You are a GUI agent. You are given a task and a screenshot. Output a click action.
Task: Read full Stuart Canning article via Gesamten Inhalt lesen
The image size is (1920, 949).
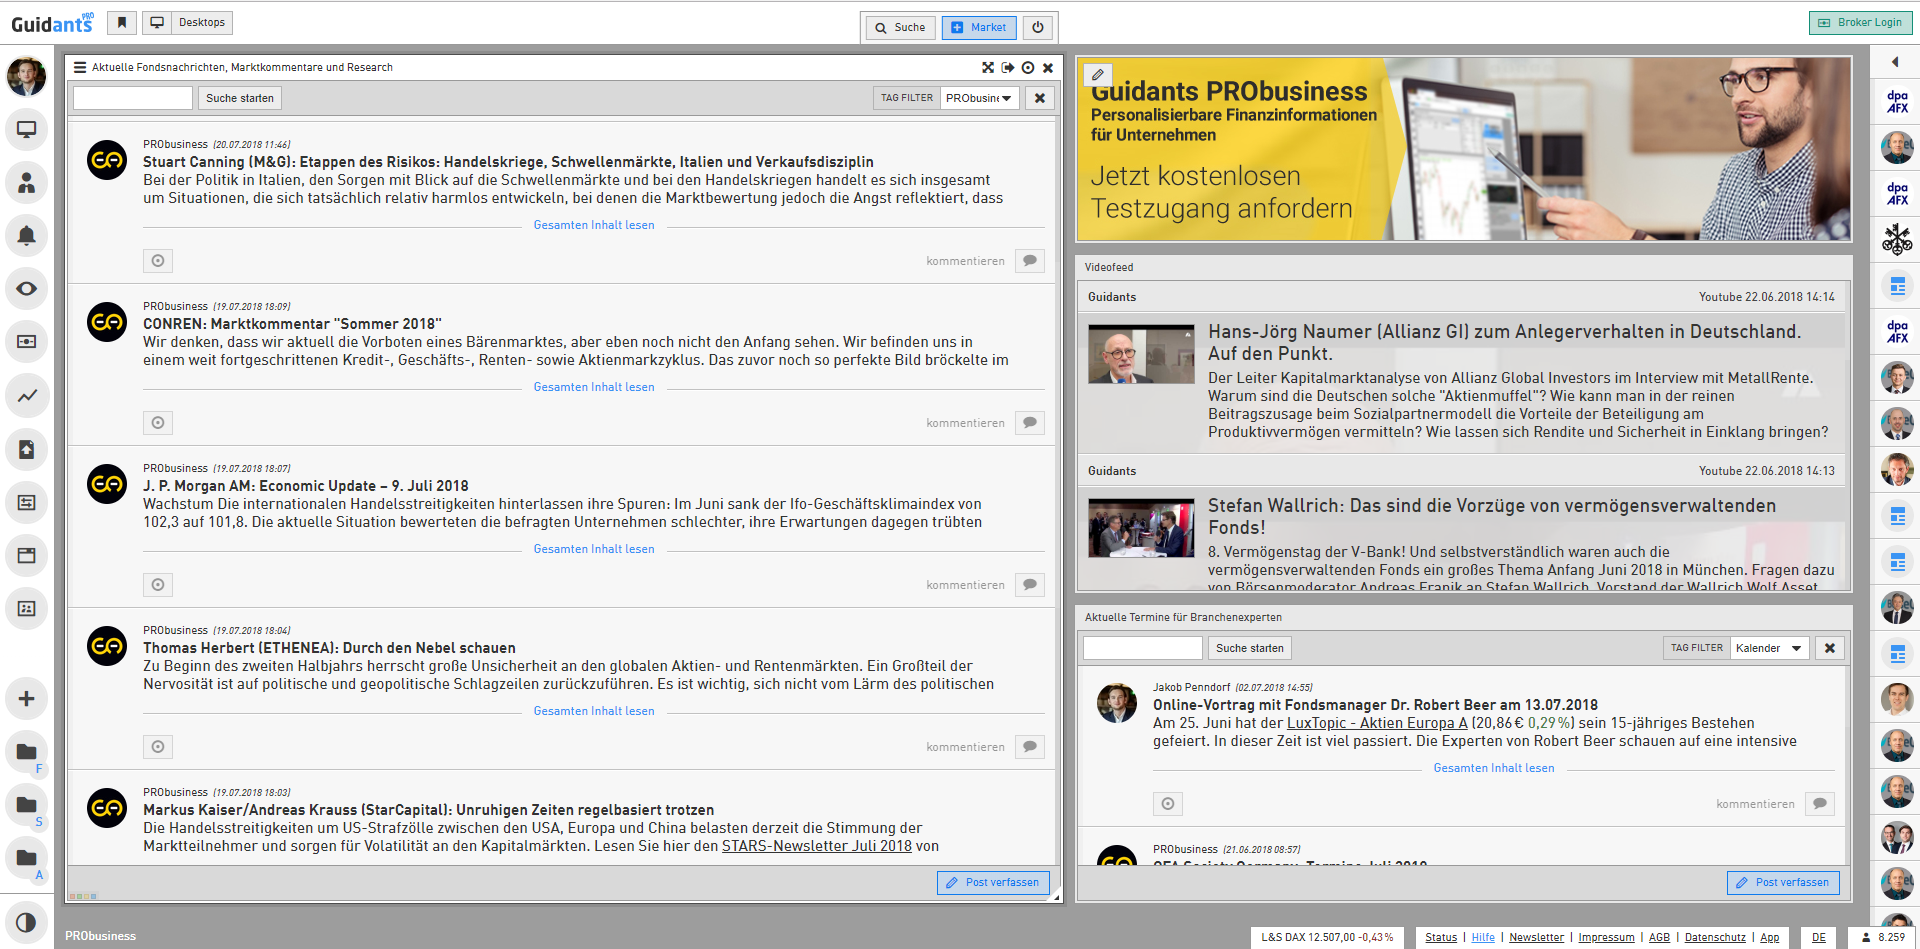pos(594,225)
